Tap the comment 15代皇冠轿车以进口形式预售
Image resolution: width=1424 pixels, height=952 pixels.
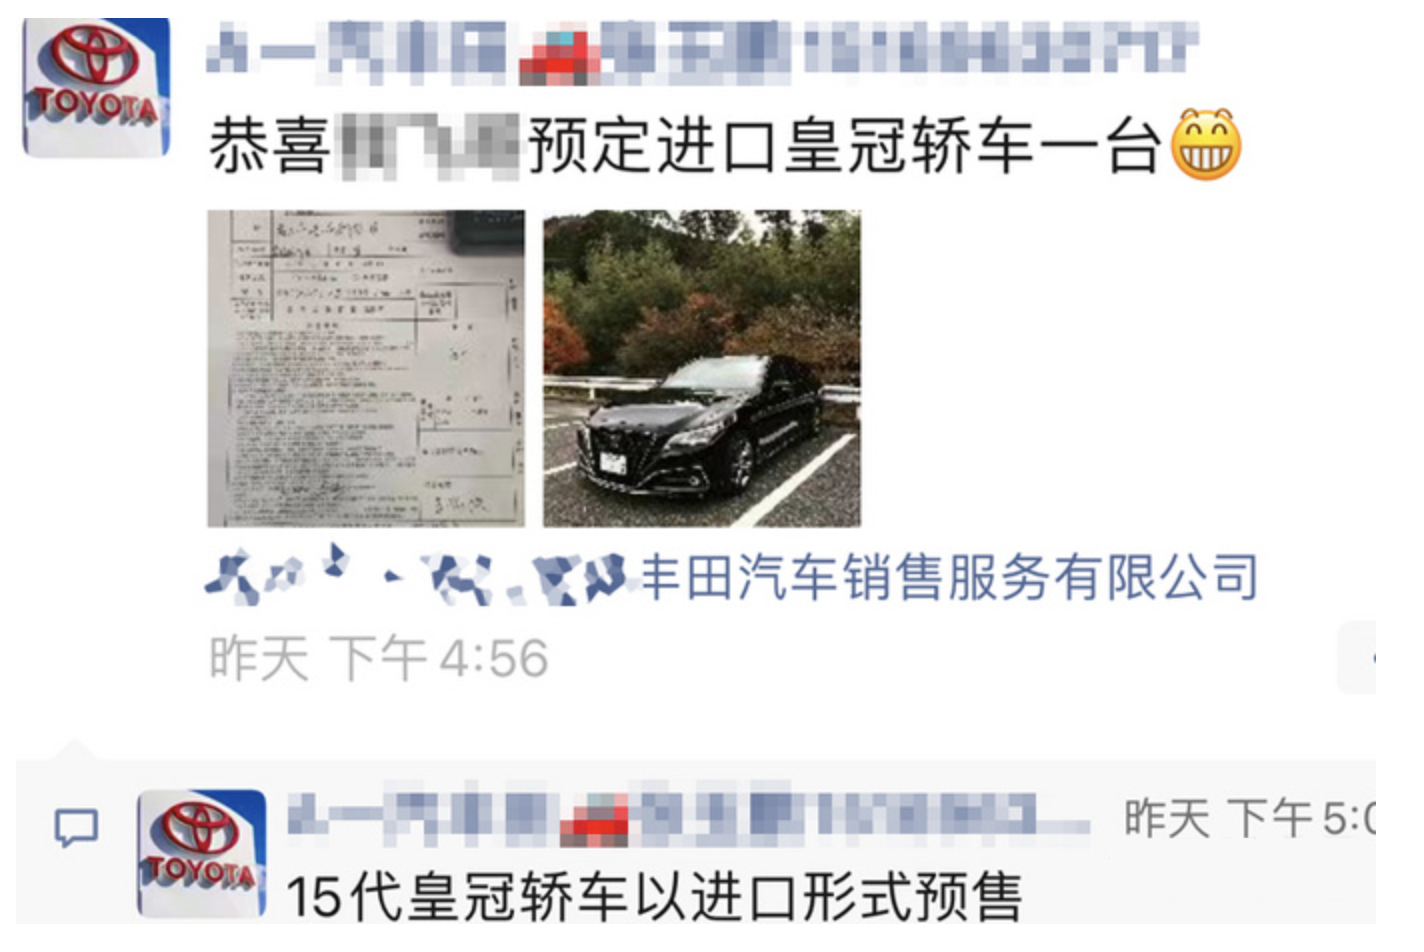(x=654, y=896)
